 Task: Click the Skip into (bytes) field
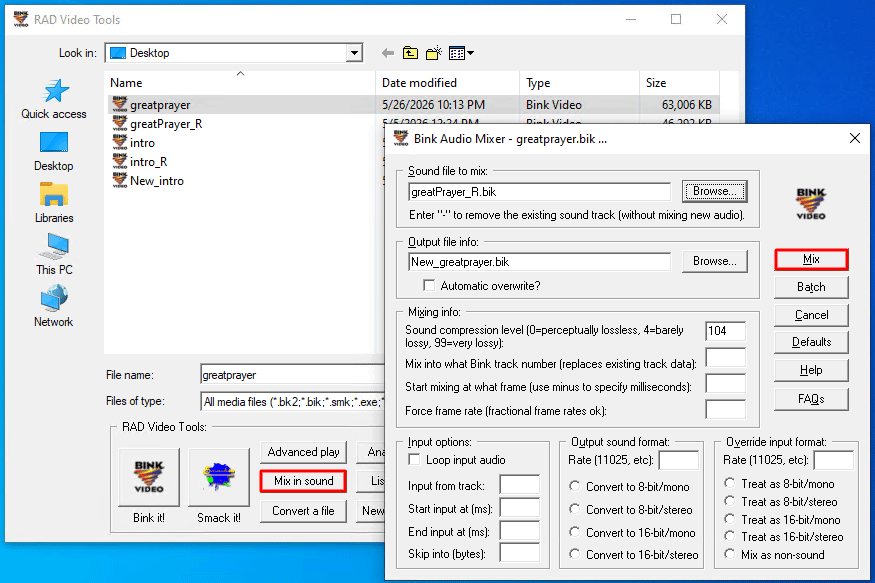(x=520, y=553)
